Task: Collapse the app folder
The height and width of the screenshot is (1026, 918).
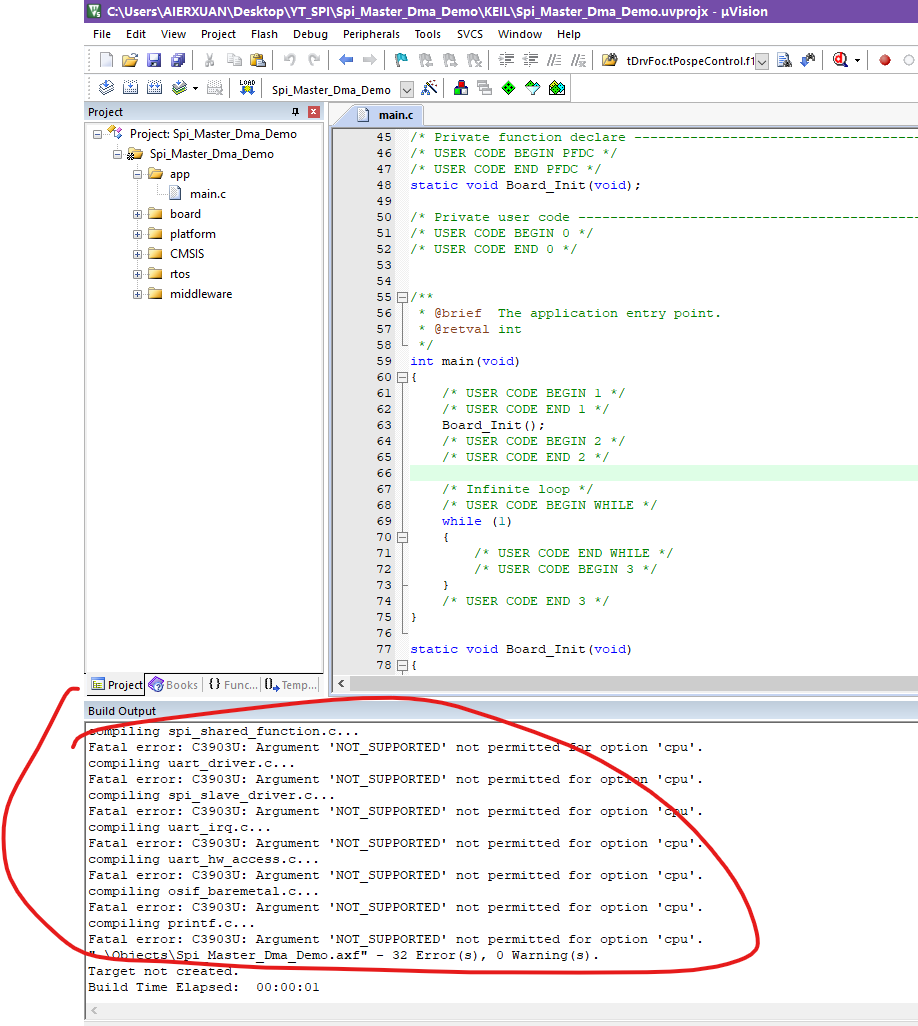Action: click(x=137, y=174)
